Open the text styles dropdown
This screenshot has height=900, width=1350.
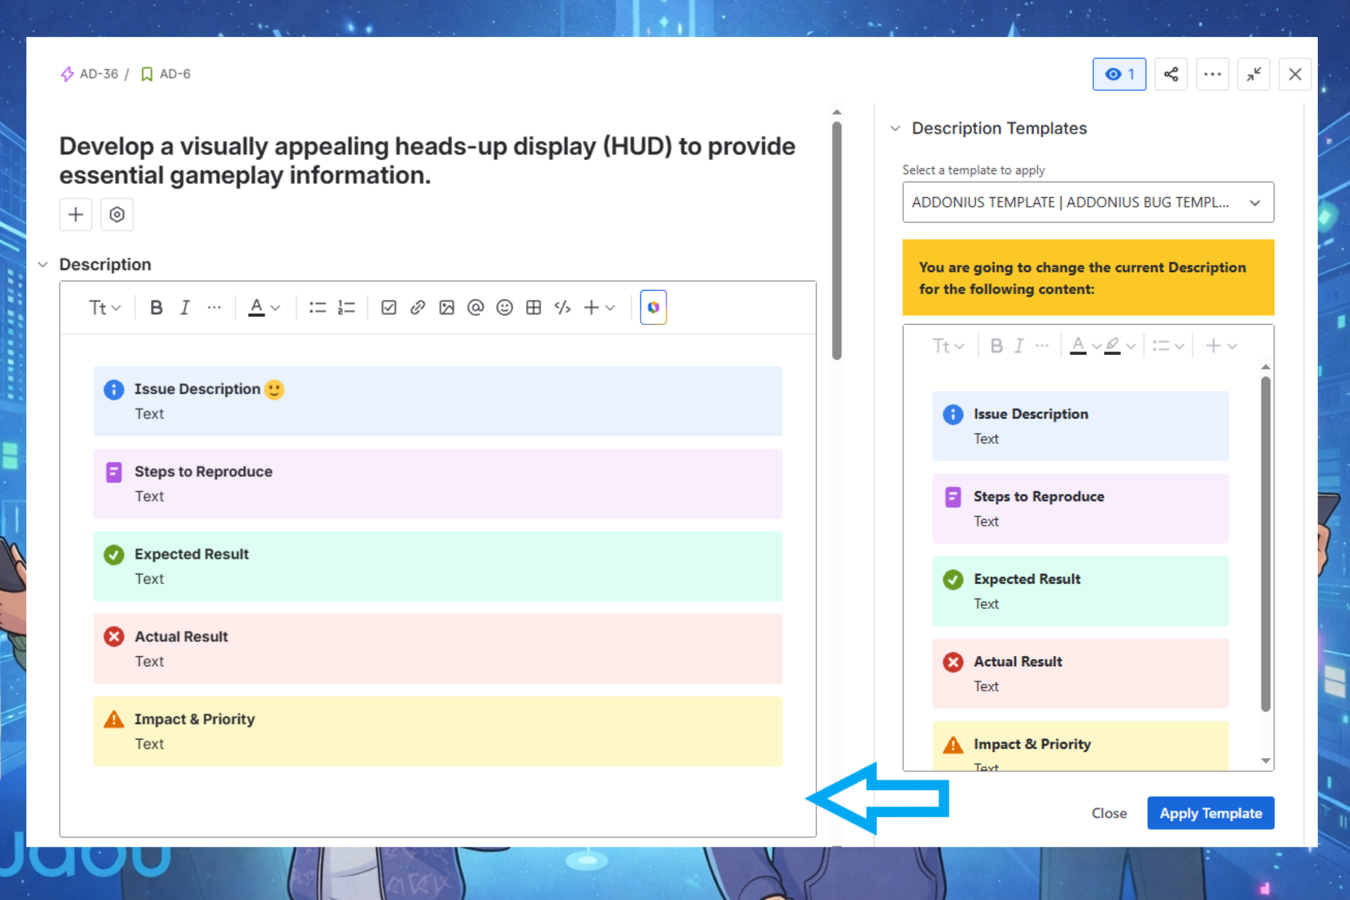[x=104, y=308]
